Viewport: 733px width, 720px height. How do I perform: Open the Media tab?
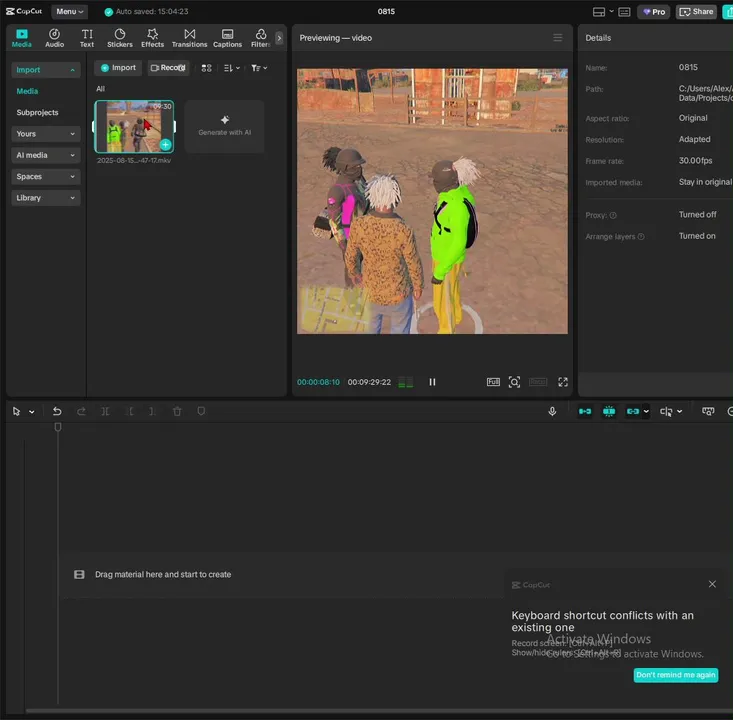click(22, 38)
